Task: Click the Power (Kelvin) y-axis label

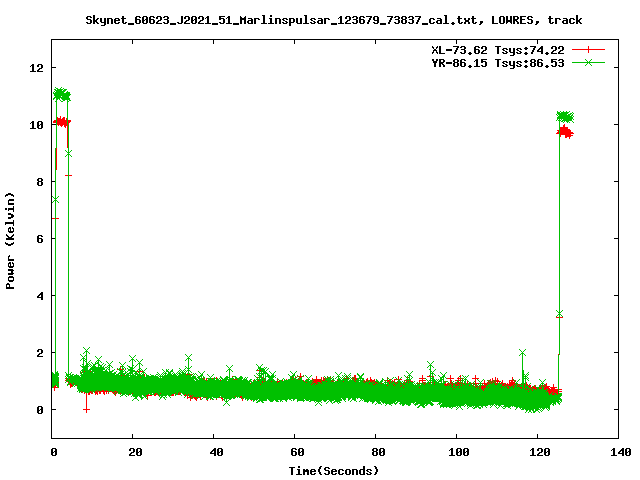Action: tap(10, 241)
